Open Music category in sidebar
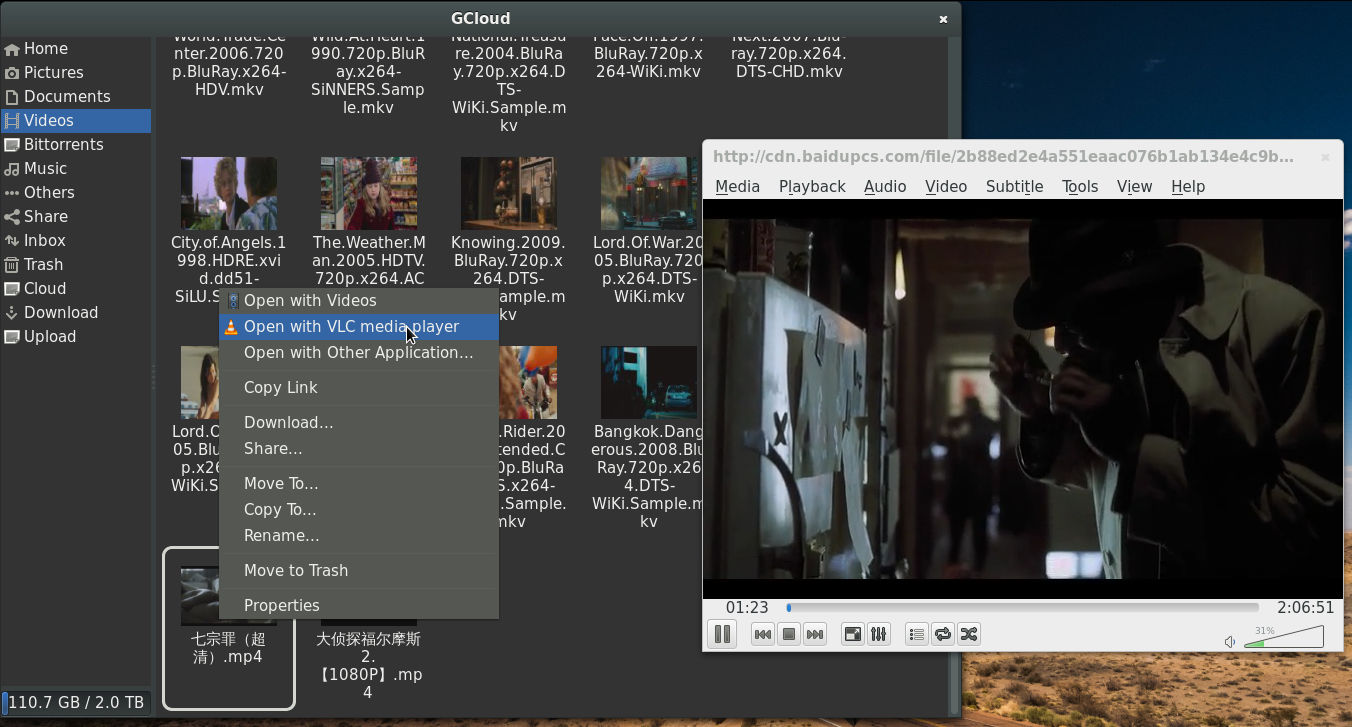1352x727 pixels. [x=76, y=168]
